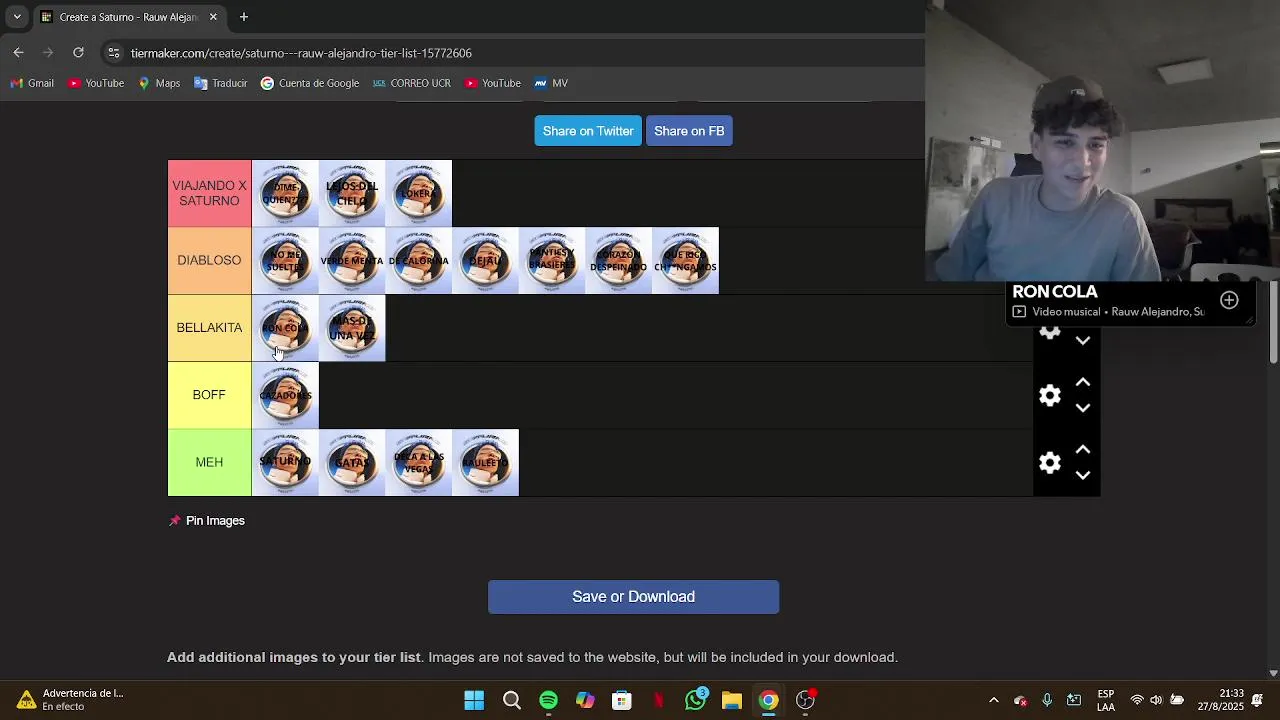
Task: Open Spotify from the taskbar
Action: click(x=548, y=700)
